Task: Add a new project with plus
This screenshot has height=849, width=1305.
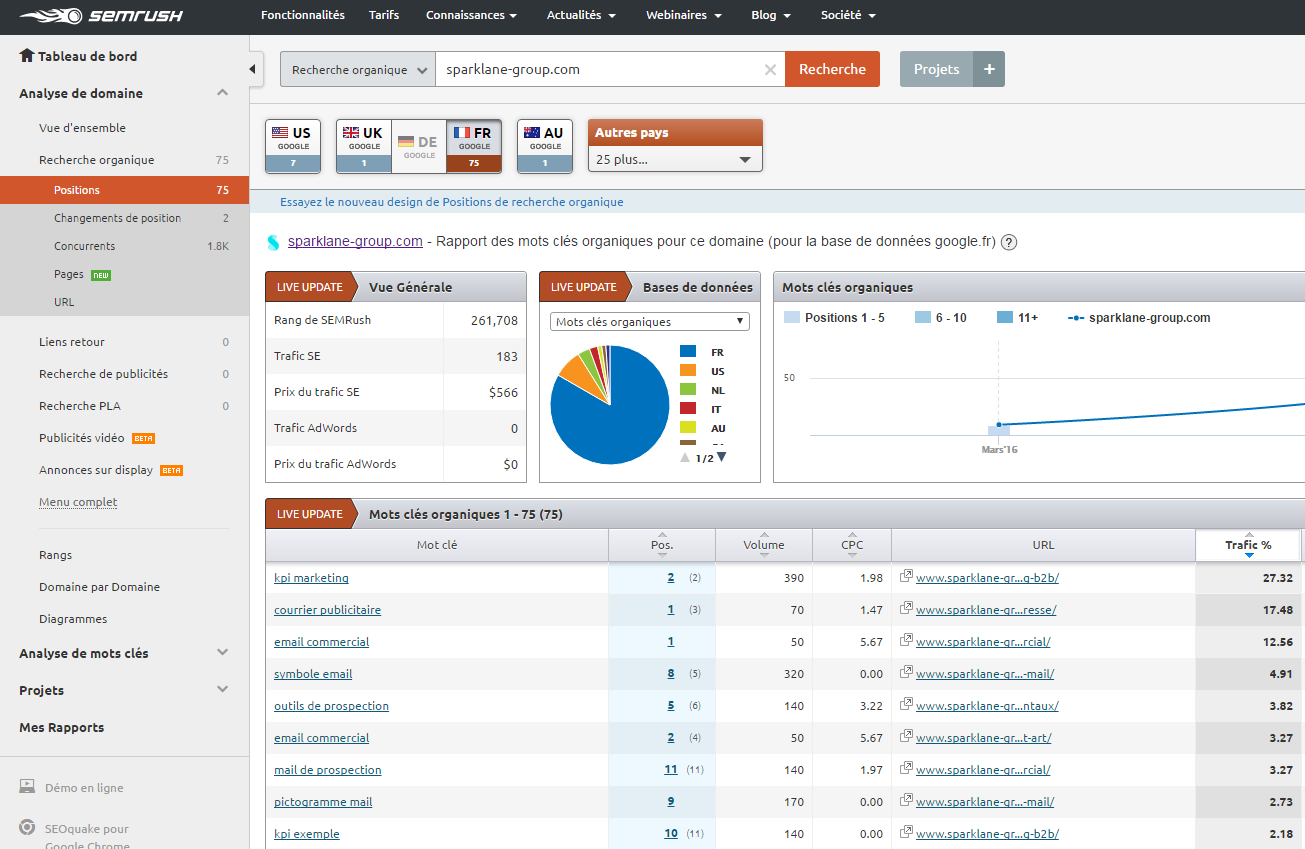Action: pos(989,69)
